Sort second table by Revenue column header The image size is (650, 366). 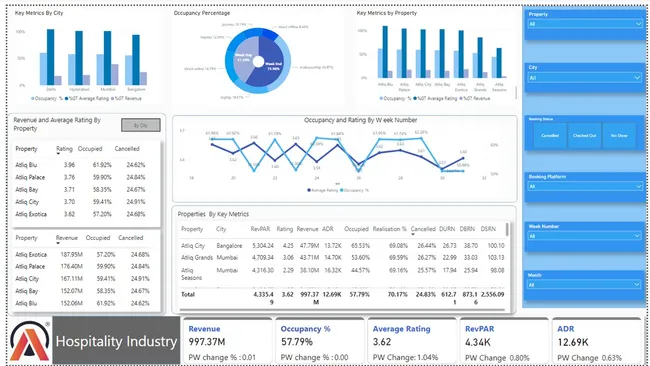point(67,238)
